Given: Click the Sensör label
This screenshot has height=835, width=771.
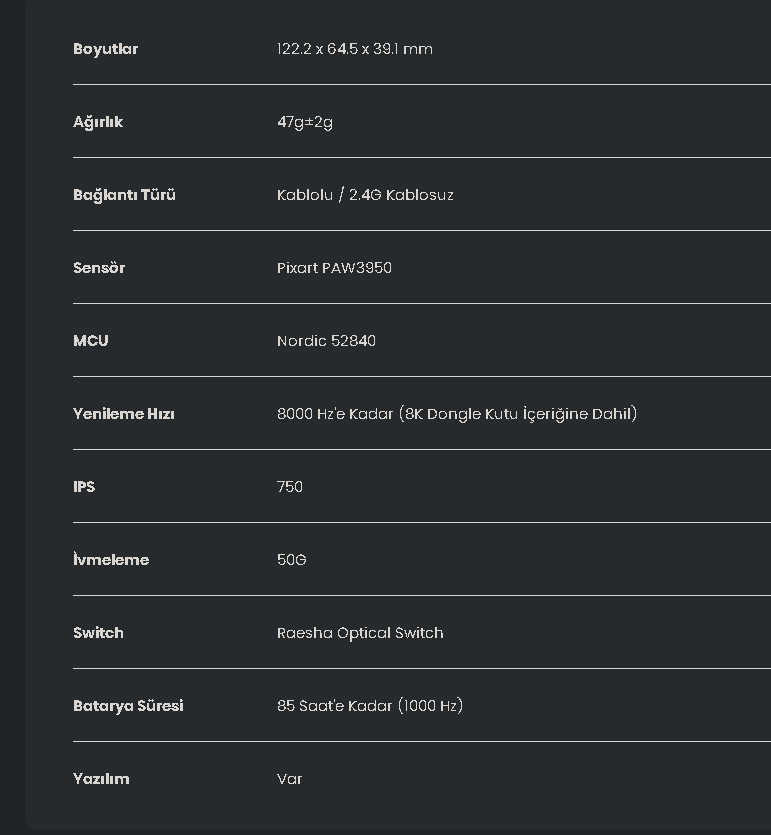Looking at the screenshot, I should [x=99, y=268].
